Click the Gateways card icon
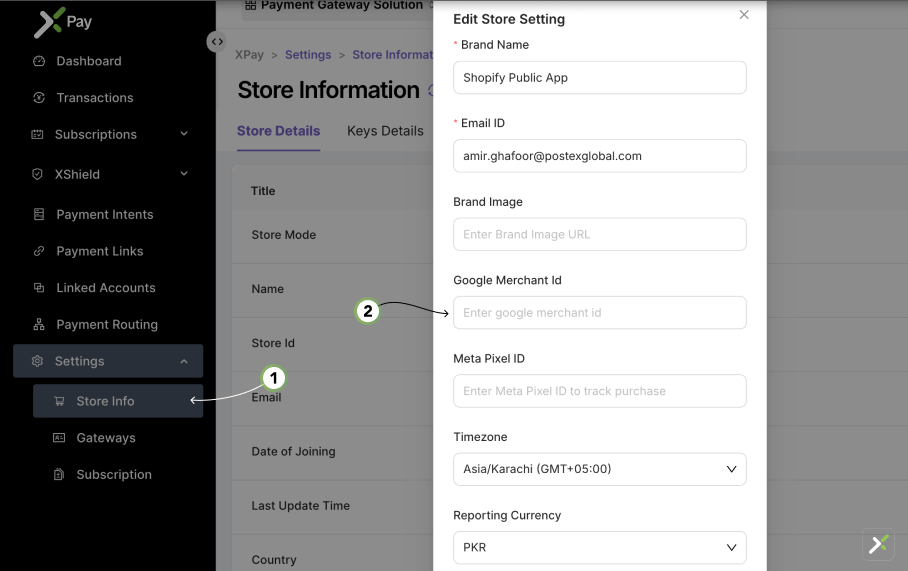 [59, 438]
